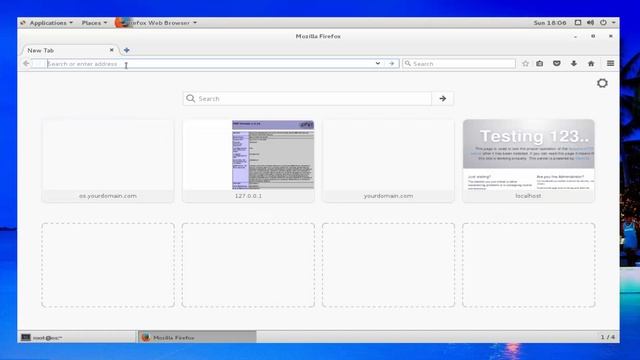Click the go arrow in address bar
The image size is (640, 360).
click(391, 64)
